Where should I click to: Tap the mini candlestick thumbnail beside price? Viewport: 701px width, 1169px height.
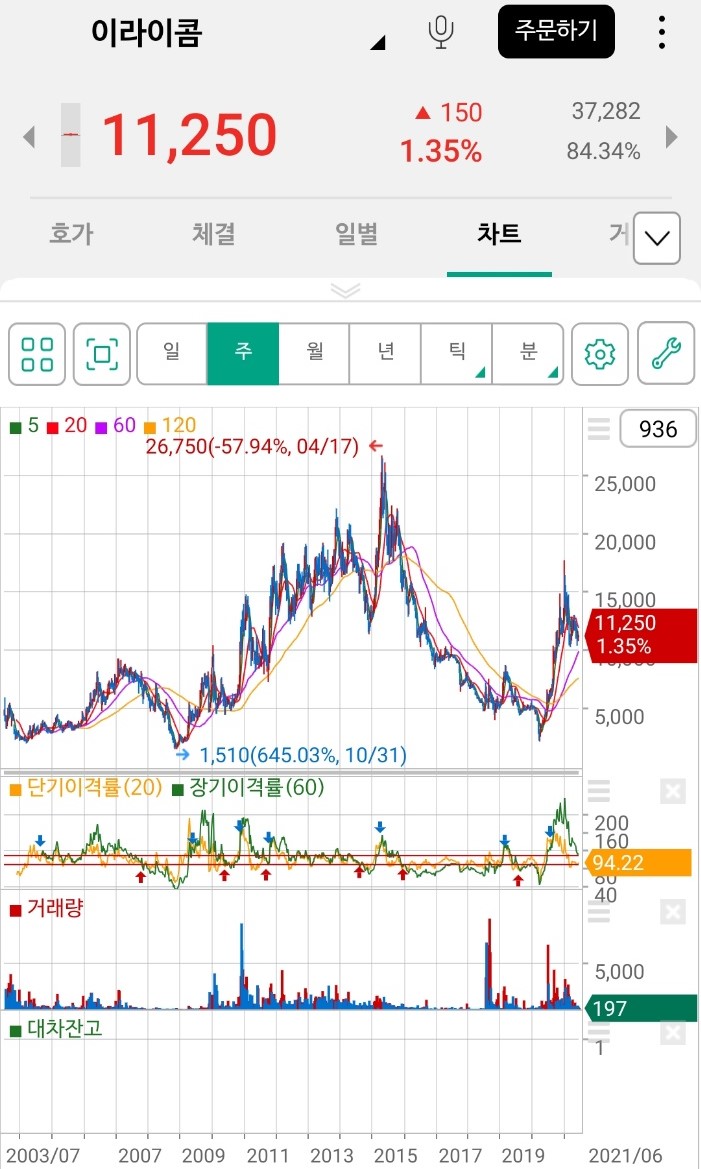[x=70, y=135]
